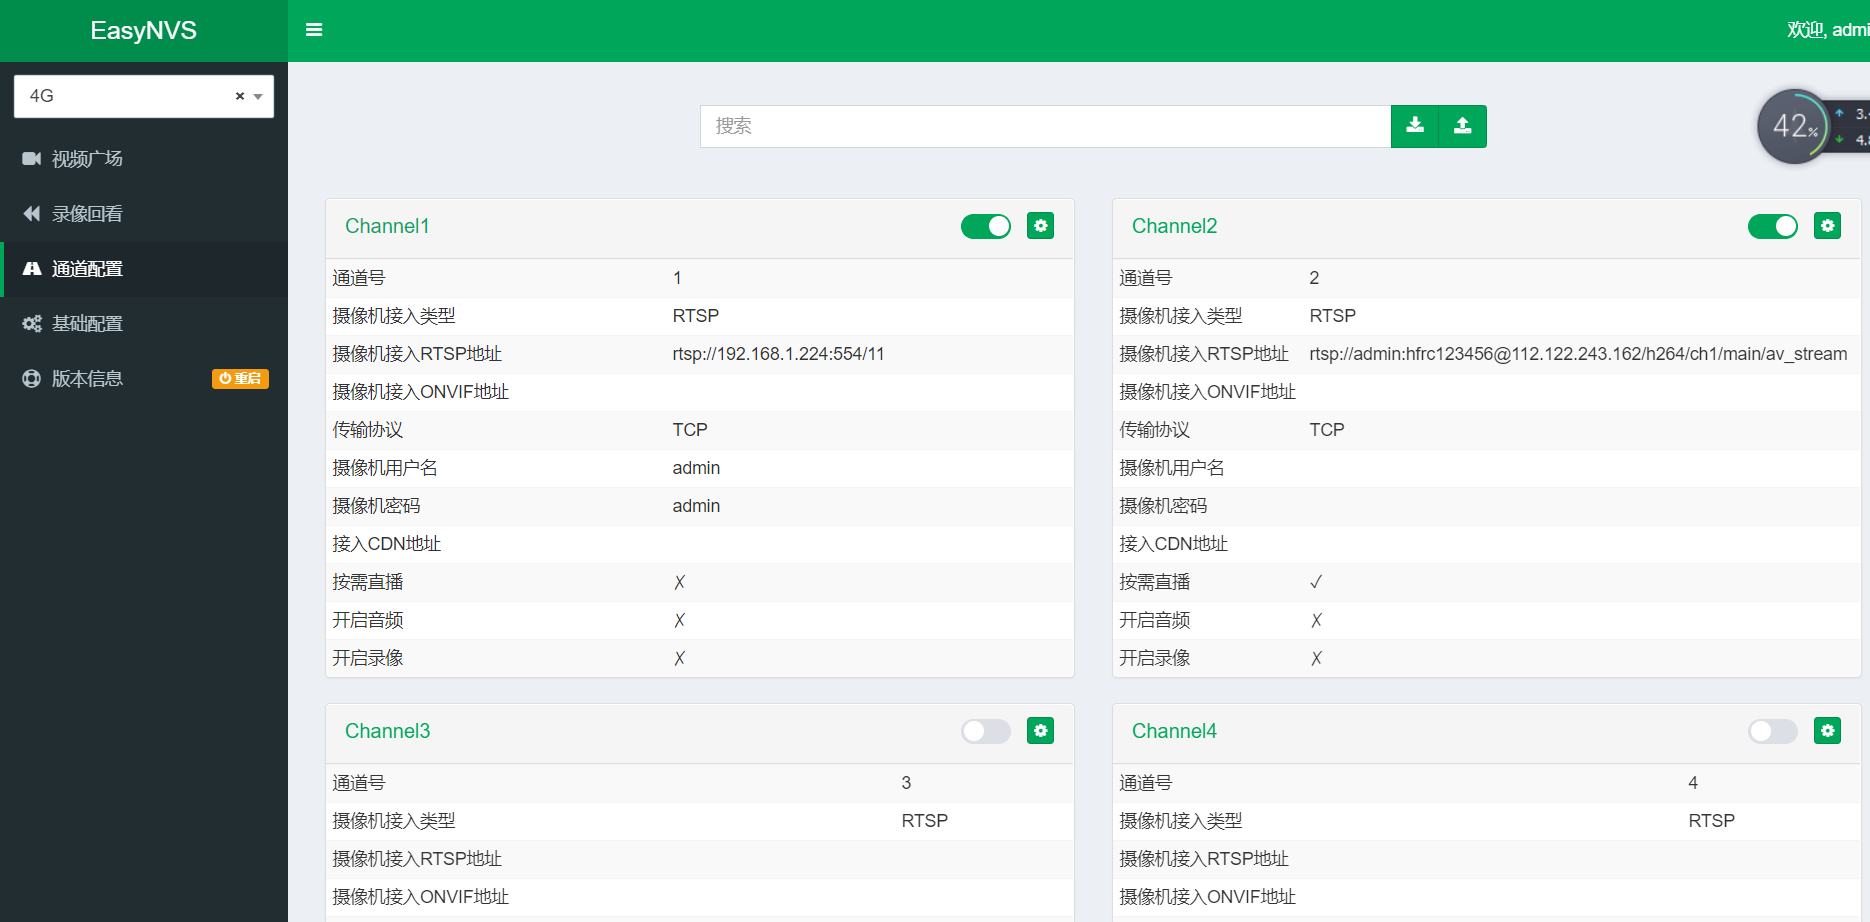
Task: Click the Channel2 RTSP address with admin:hfrc123456
Action: click(x=1578, y=354)
